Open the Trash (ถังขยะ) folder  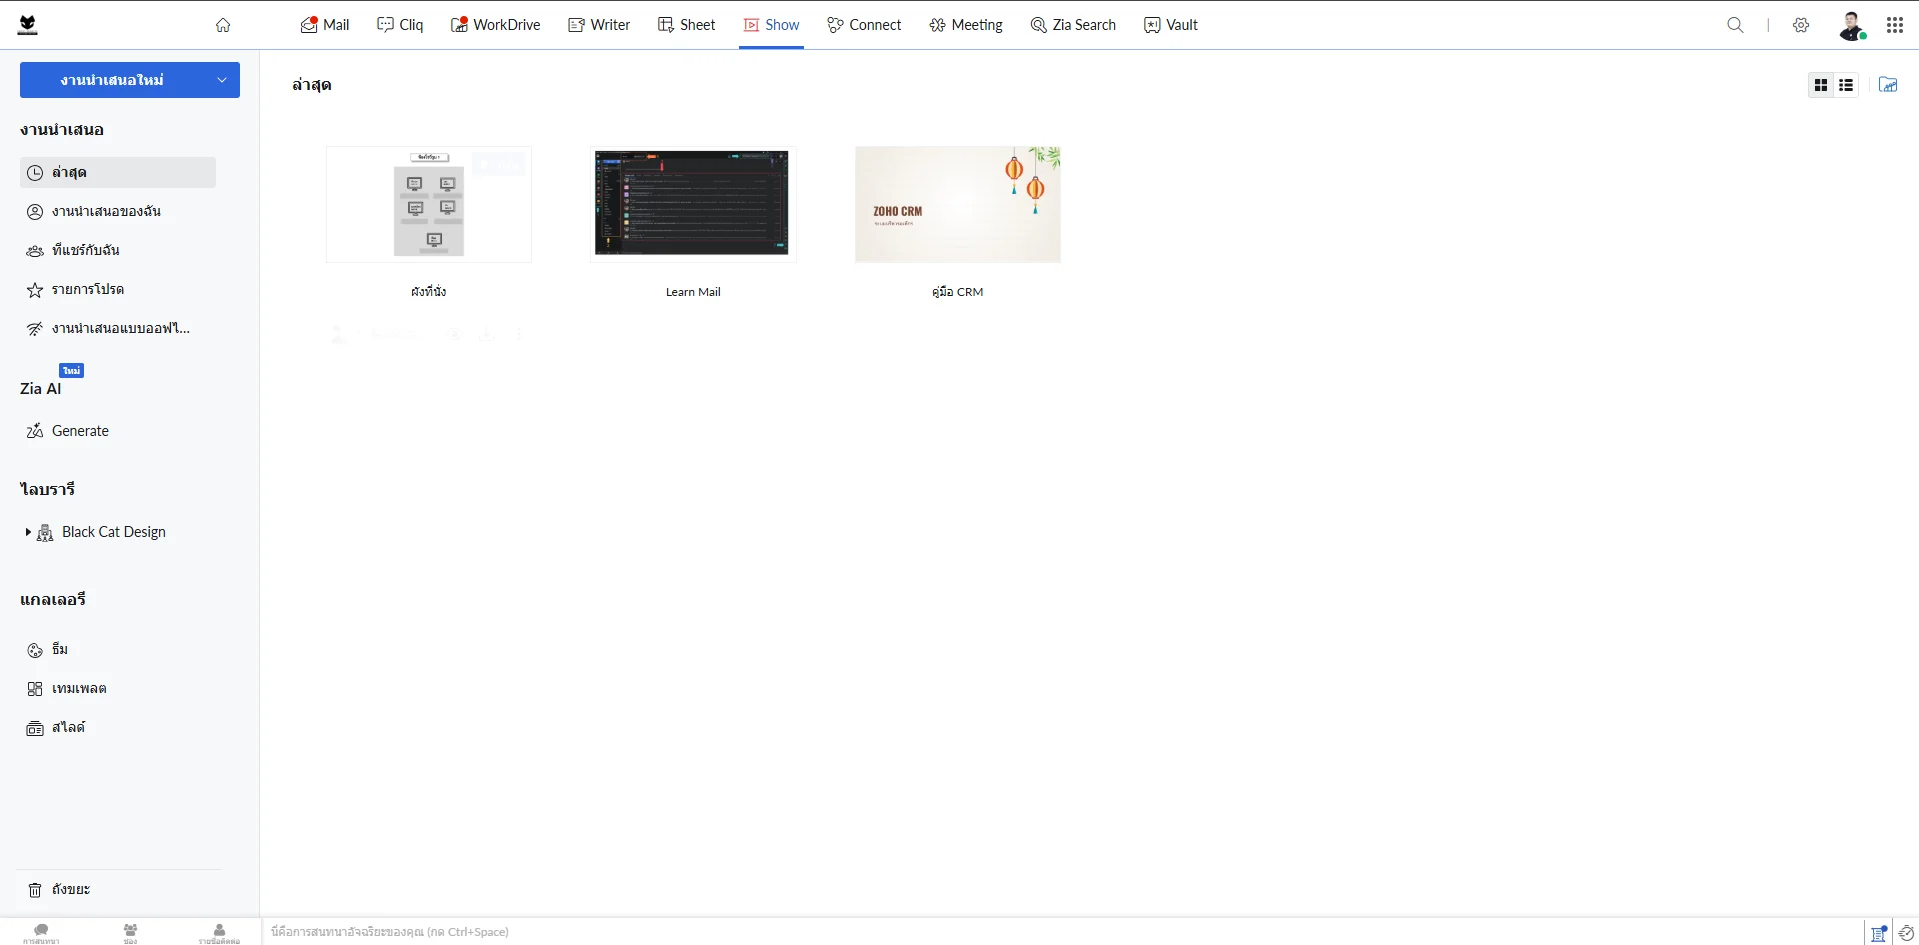point(70,889)
